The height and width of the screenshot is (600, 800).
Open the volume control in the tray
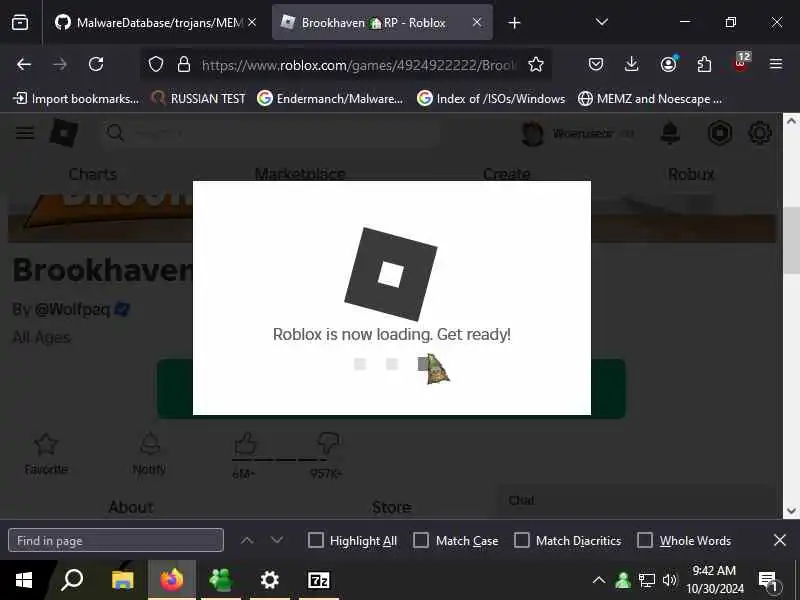tap(669, 580)
